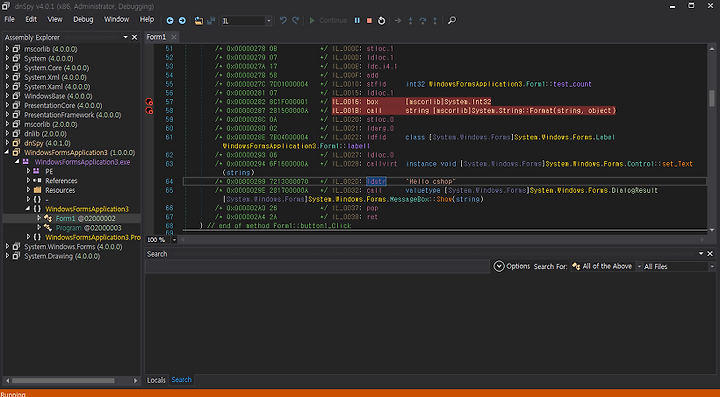The image size is (720, 397).
Task: Select the Form1 document tab
Action: (156, 37)
